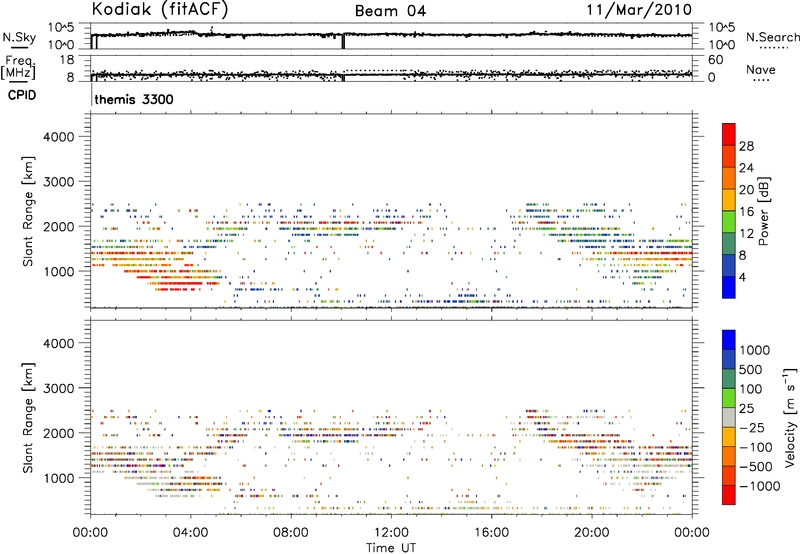Click the 'Velocity [m s-1]' colorbar title
Screen dimensions: 800x554
[789, 417]
